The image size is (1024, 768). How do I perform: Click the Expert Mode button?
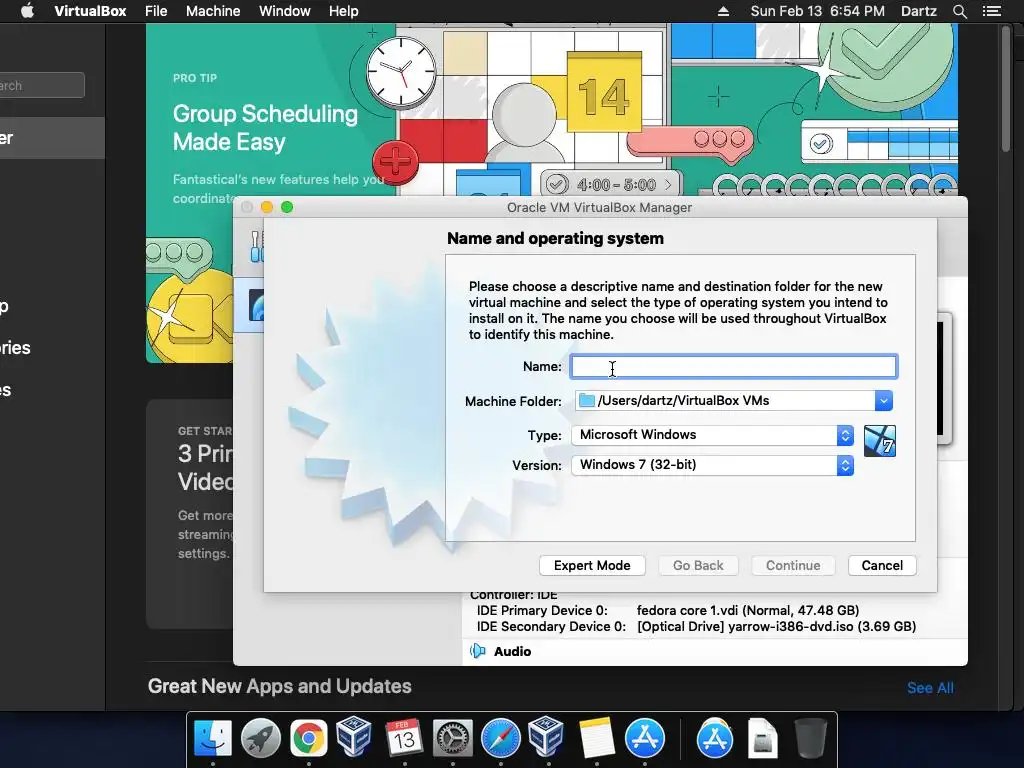click(592, 566)
